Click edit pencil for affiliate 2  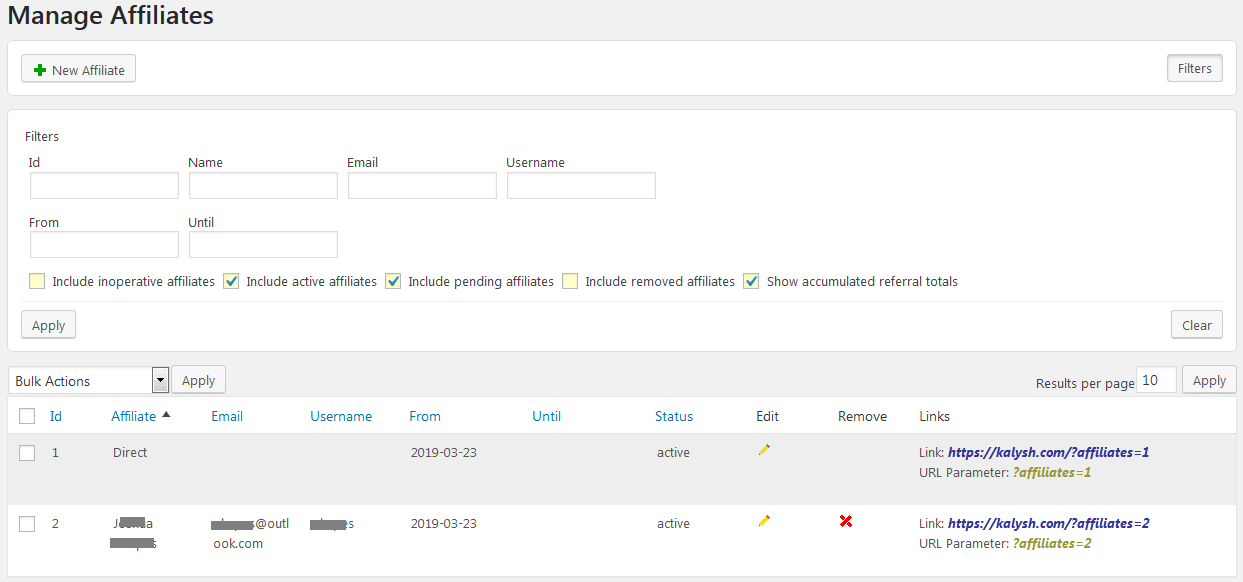pyautogui.click(x=764, y=521)
